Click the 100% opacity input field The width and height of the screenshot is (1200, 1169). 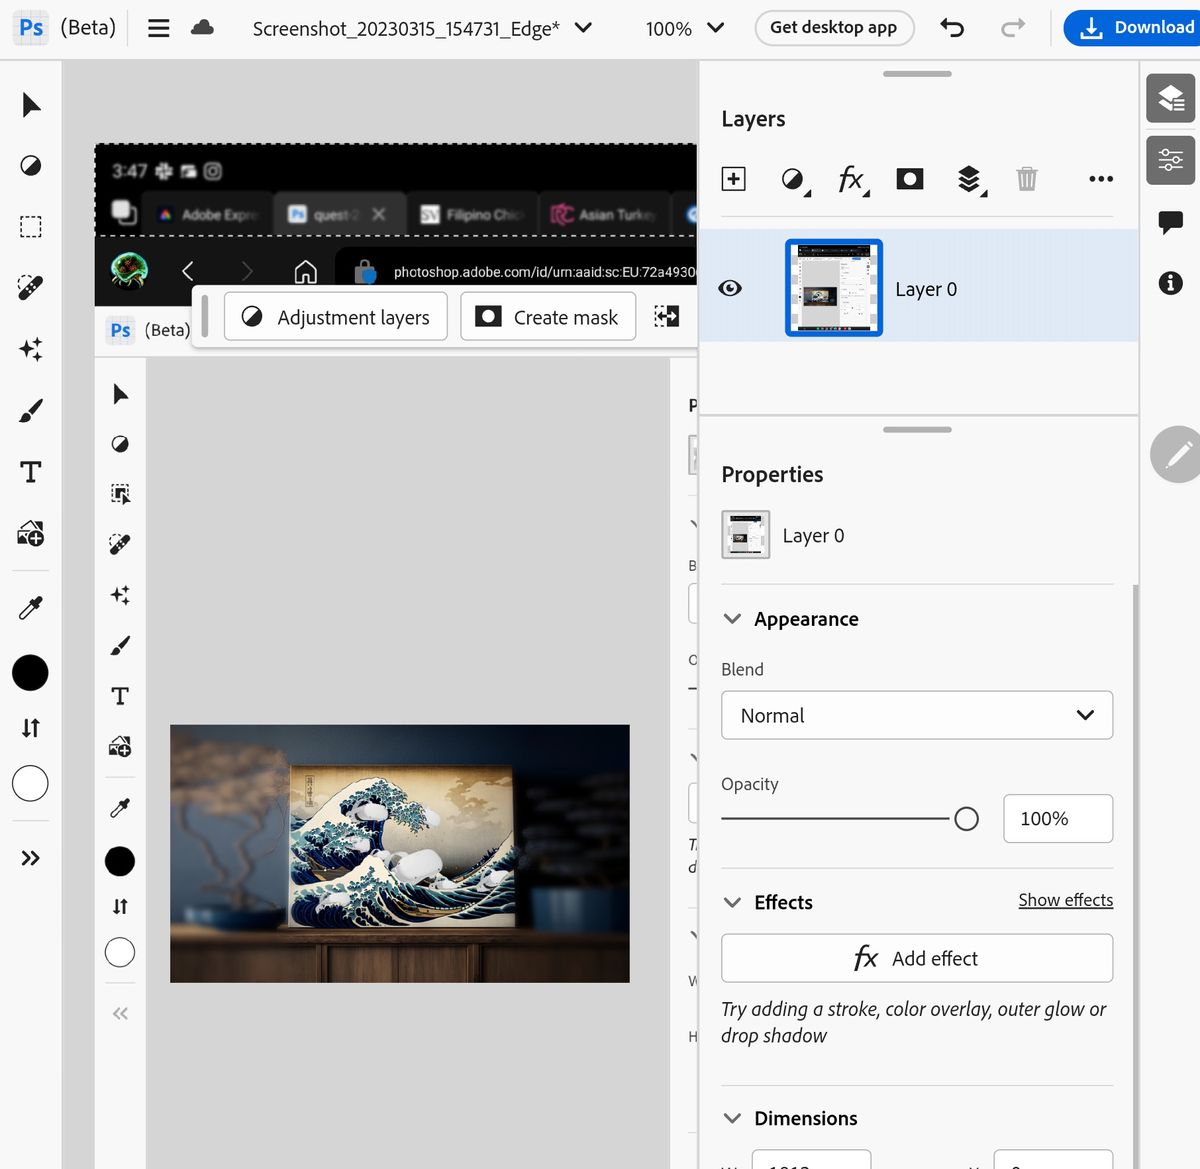(x=1058, y=819)
